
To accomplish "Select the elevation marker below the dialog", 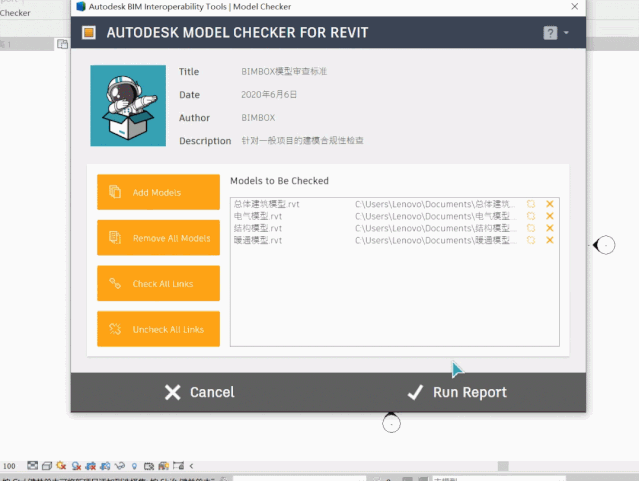I will tap(391, 422).
